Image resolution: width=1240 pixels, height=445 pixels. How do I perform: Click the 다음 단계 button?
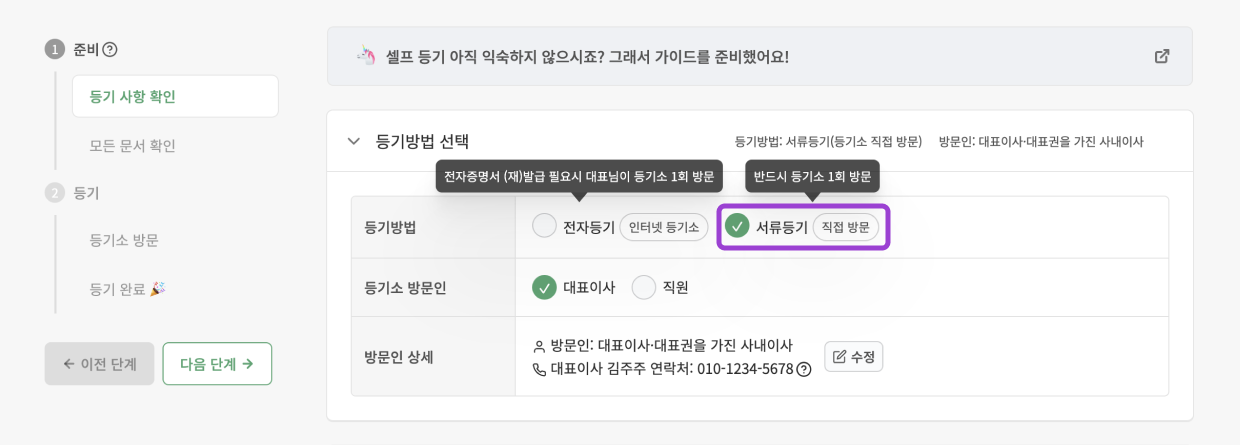tap(217, 364)
